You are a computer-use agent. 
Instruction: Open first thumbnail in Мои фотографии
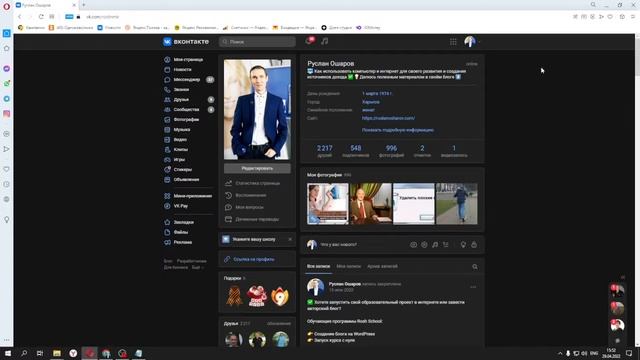[328, 204]
